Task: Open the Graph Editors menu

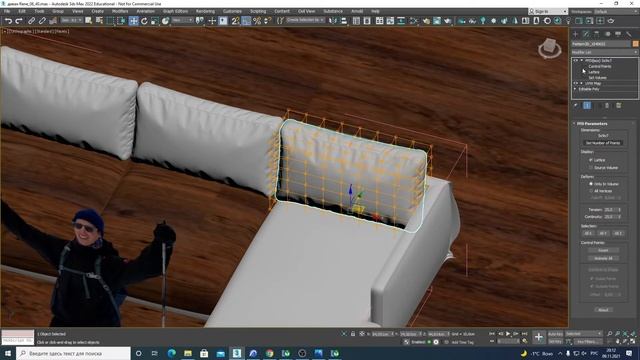Action: click(x=176, y=11)
